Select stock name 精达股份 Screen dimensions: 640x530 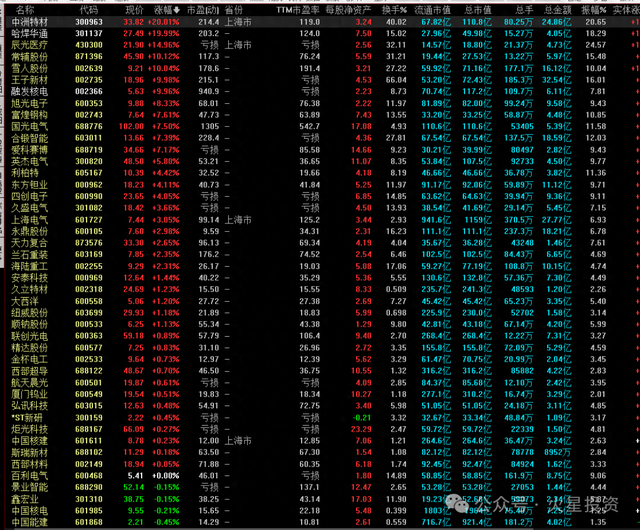point(29,347)
